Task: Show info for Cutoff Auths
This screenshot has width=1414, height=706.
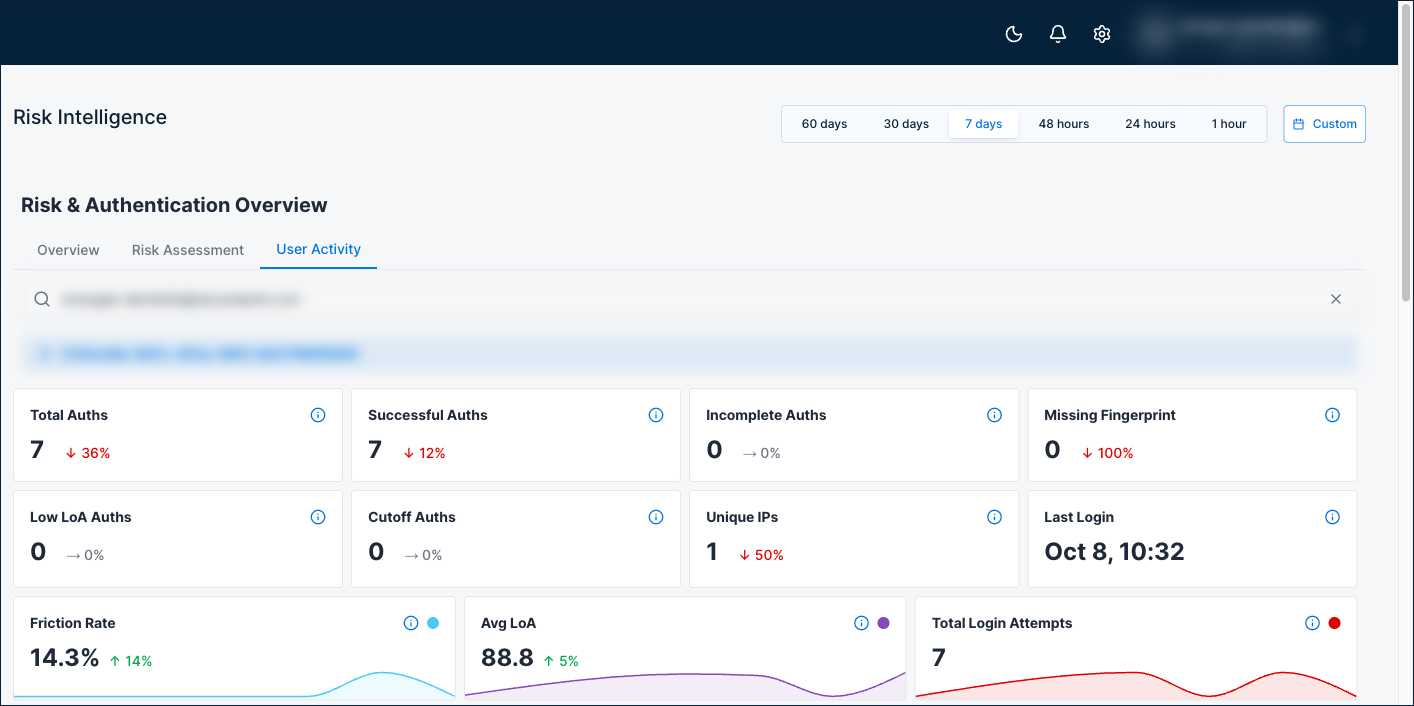Action: [x=656, y=517]
